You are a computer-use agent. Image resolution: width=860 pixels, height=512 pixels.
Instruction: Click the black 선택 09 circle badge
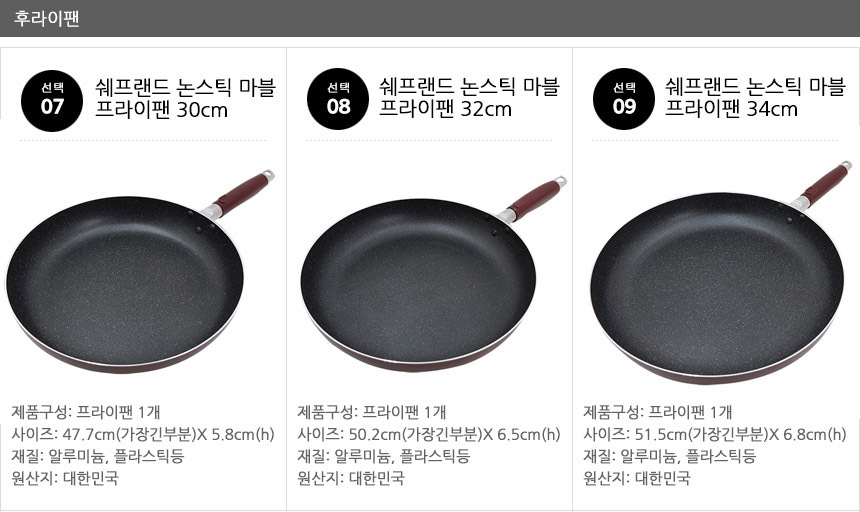(624, 99)
